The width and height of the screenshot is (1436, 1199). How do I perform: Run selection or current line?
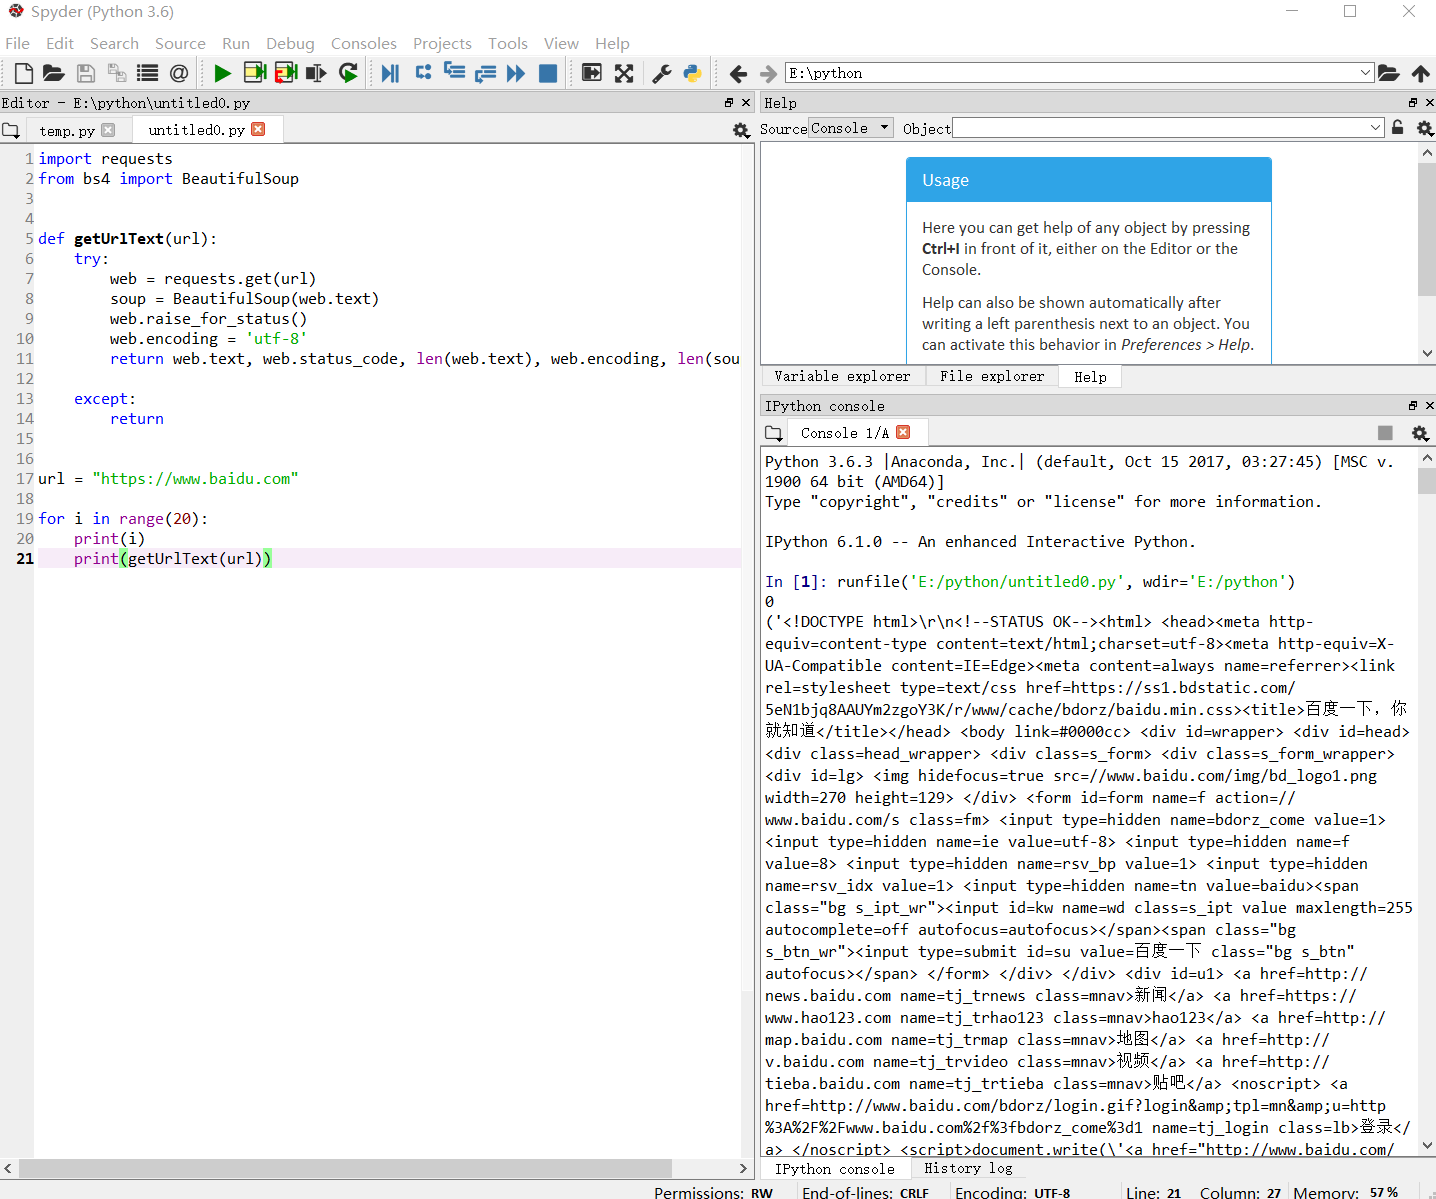coord(317,73)
